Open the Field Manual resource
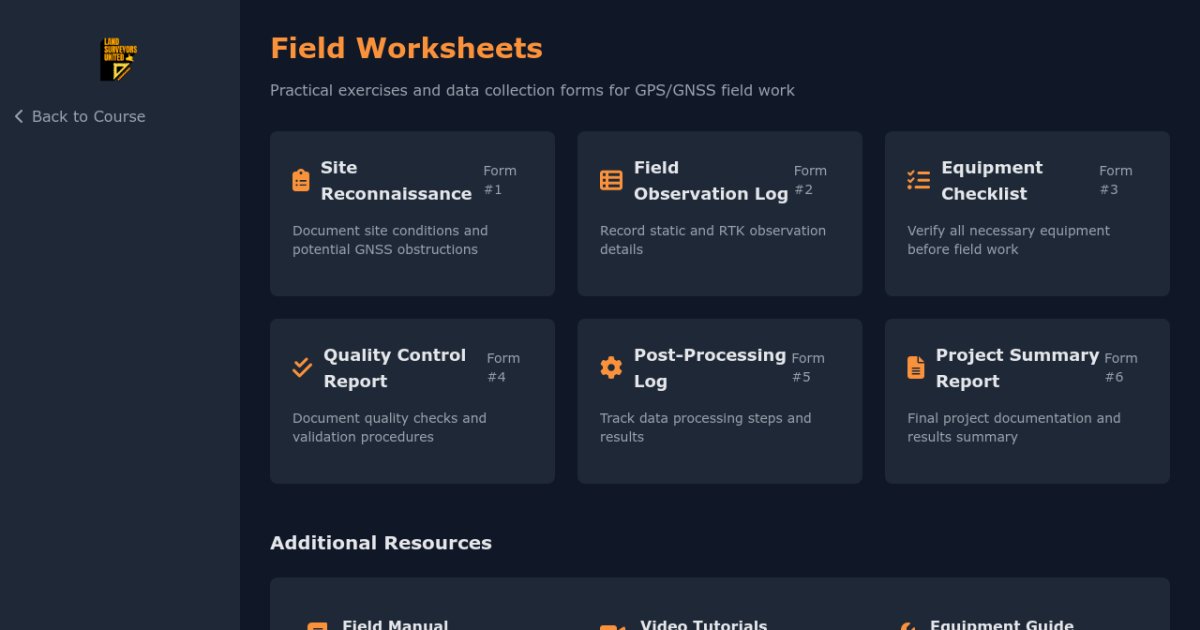Screen dimensions: 1200x630 click(x=394, y=625)
